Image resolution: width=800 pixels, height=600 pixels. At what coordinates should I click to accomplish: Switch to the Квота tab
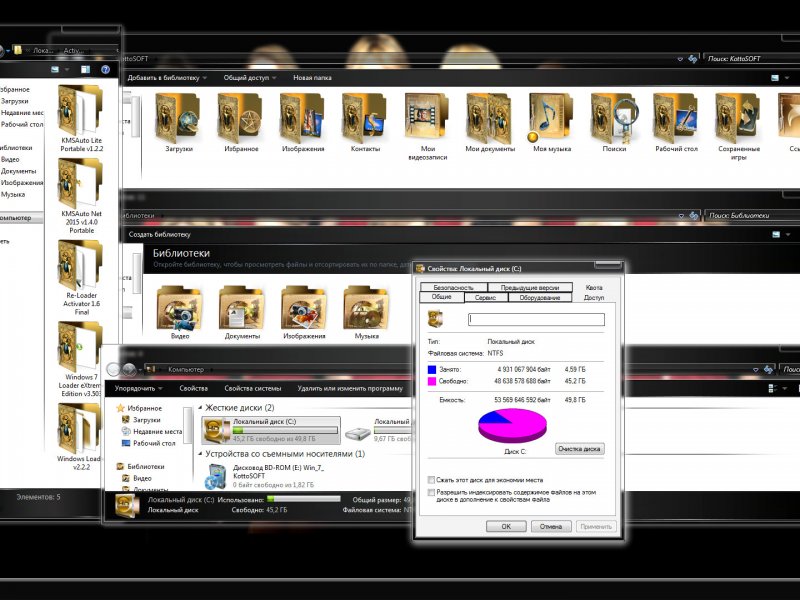tap(594, 288)
